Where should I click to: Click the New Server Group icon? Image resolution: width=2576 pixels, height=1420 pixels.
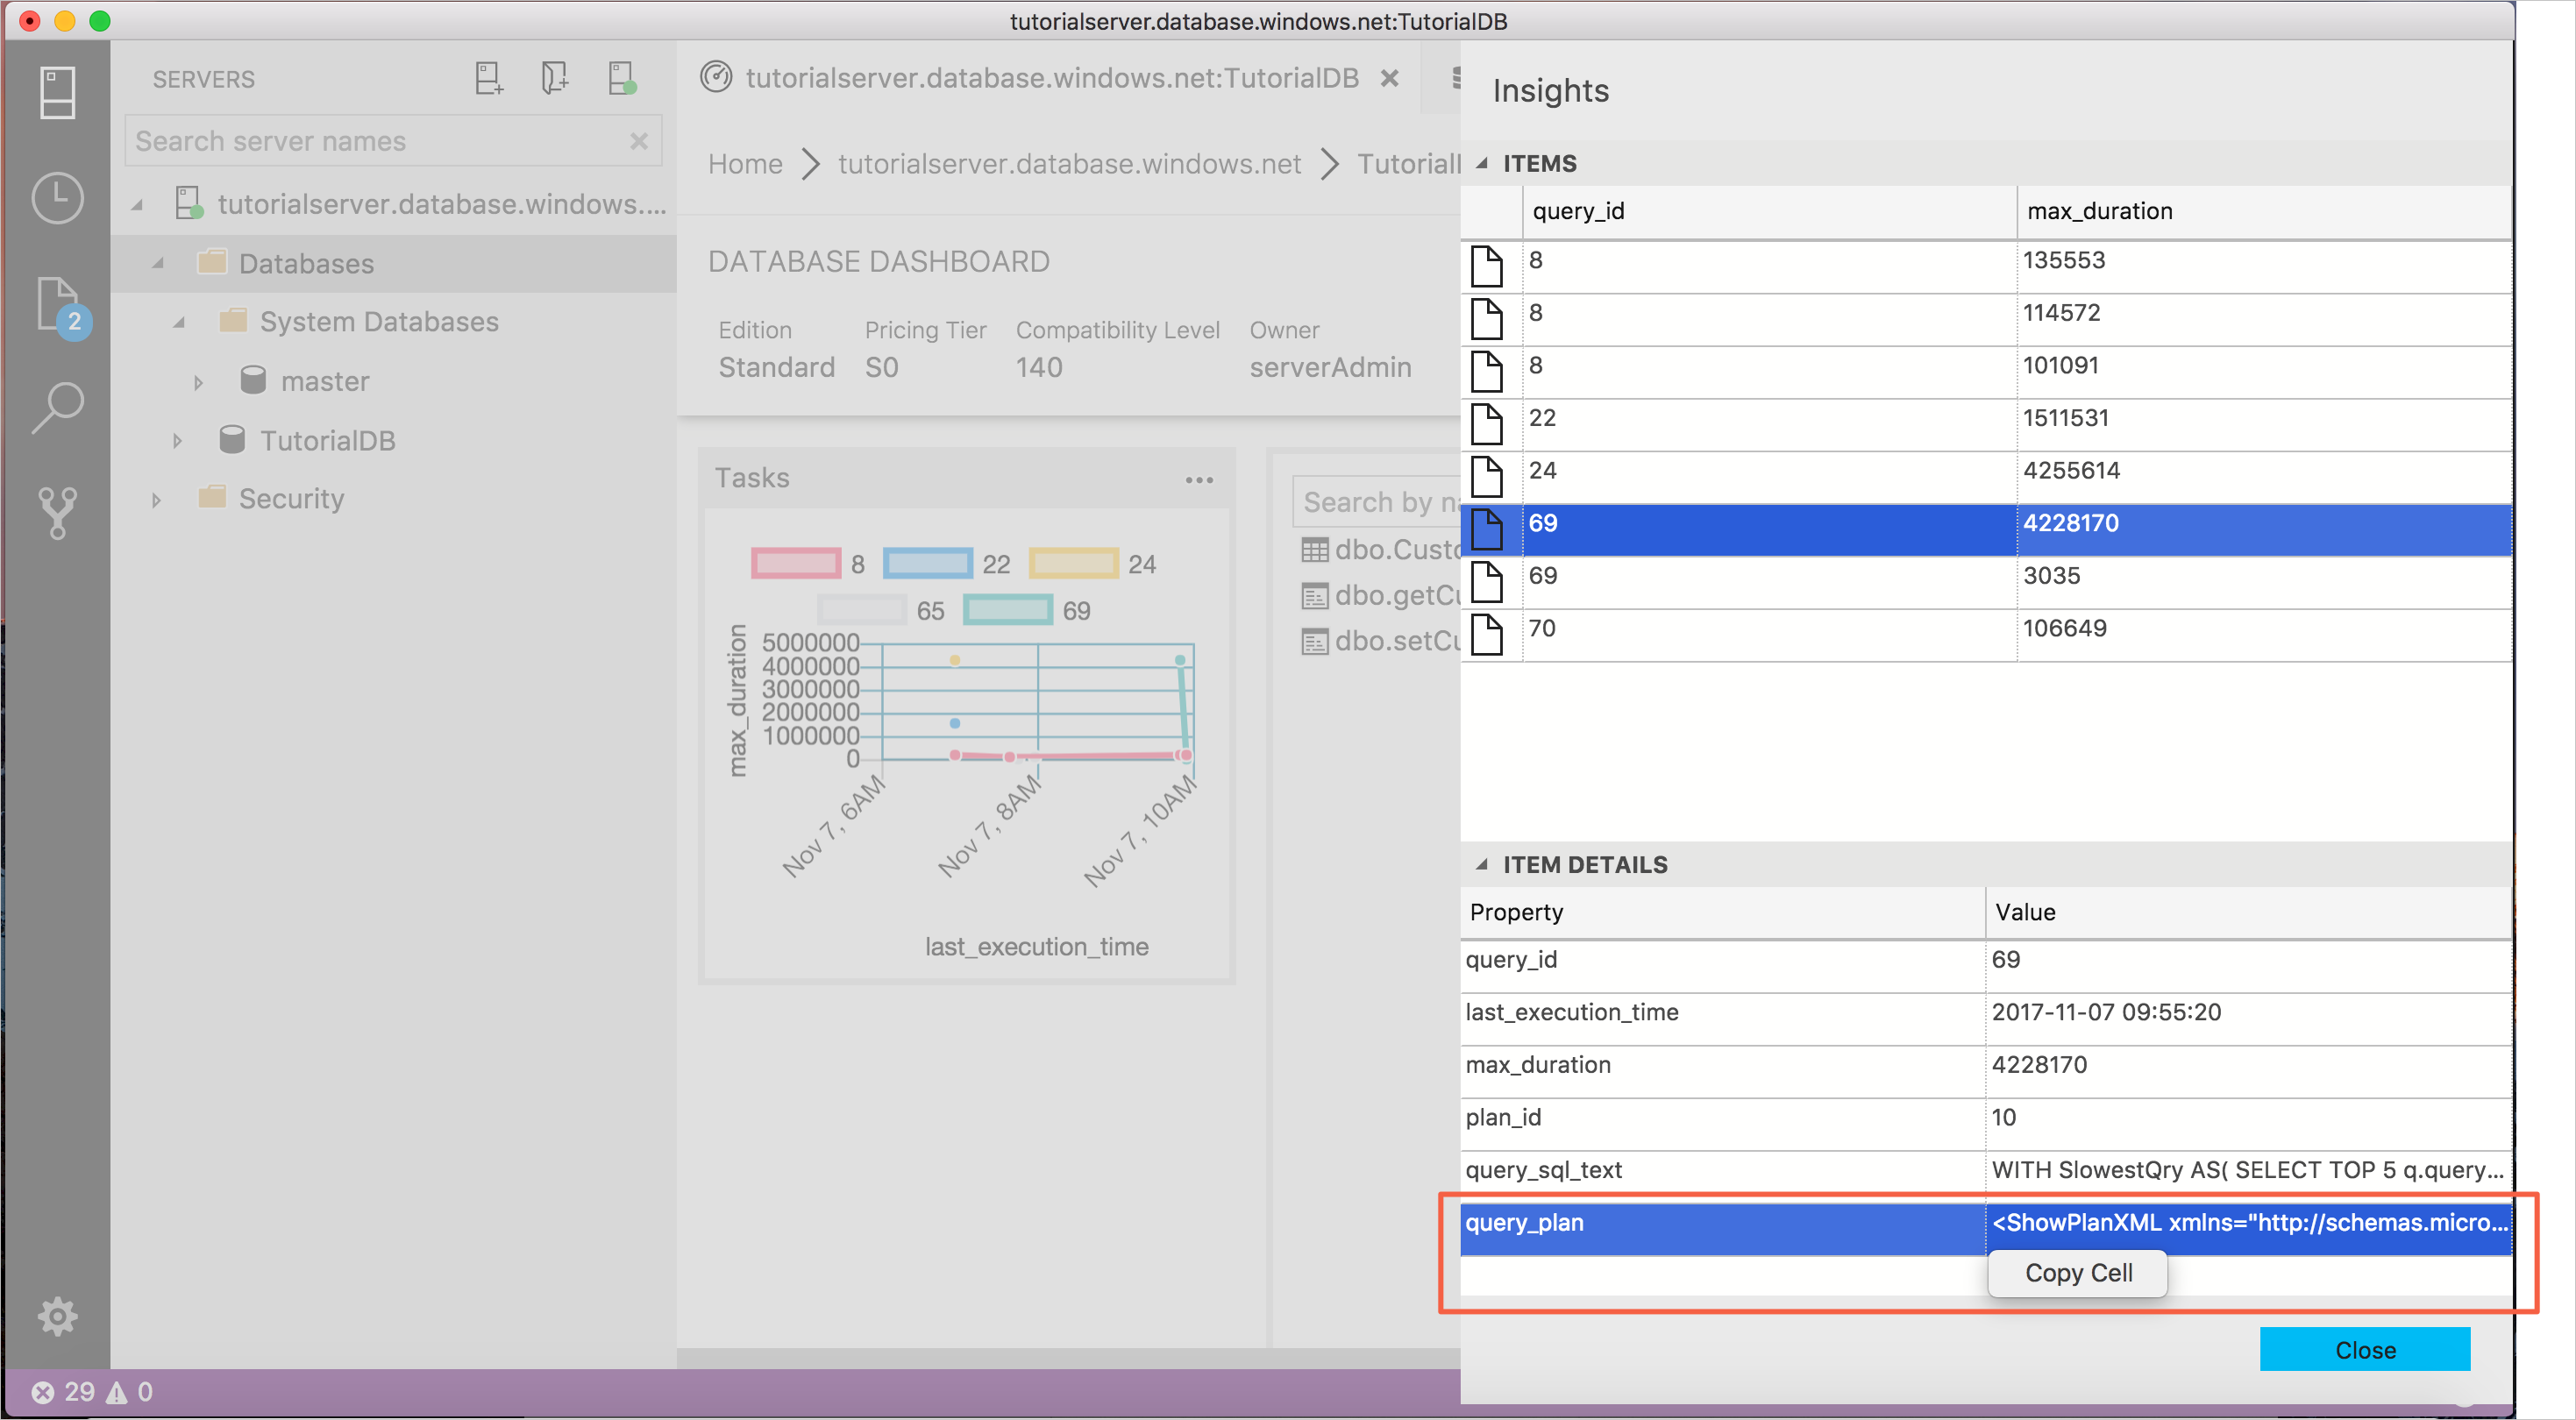coord(554,78)
